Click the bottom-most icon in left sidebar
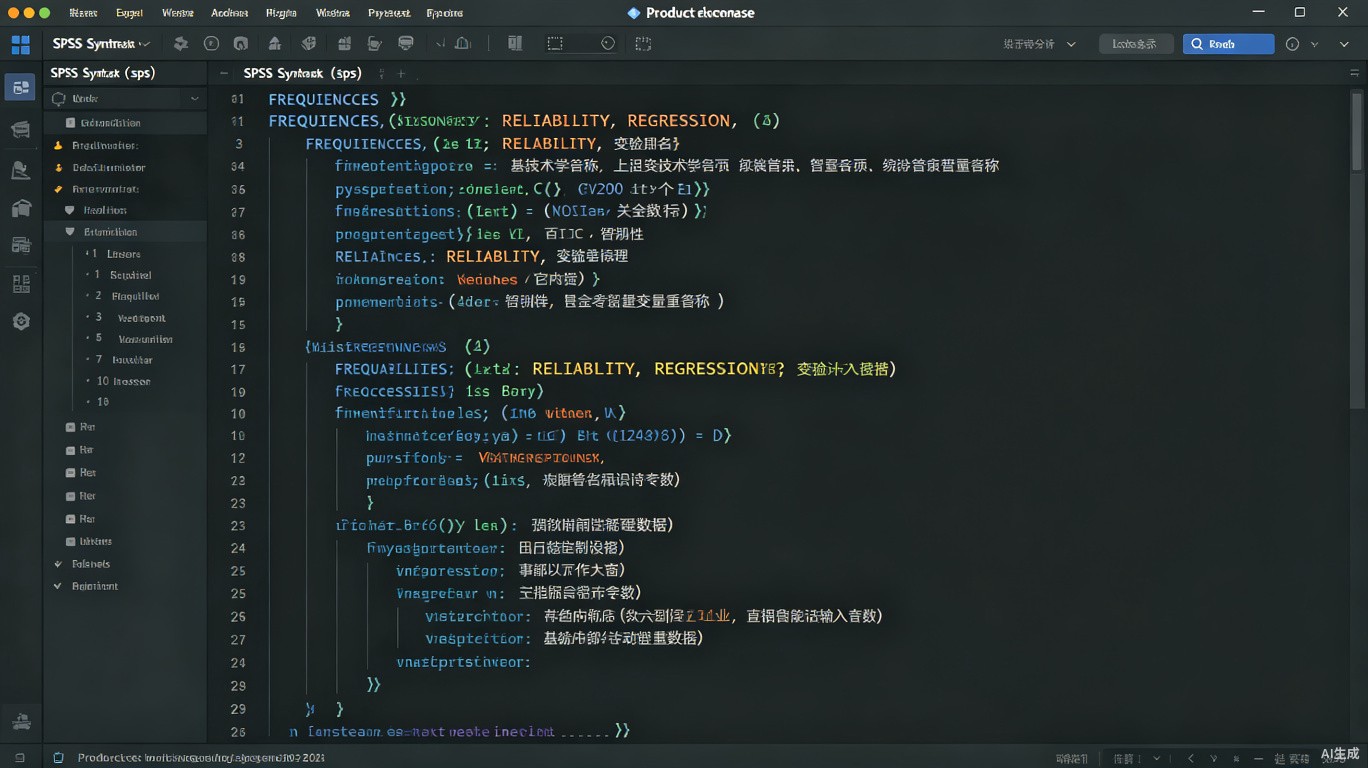 click(20, 721)
